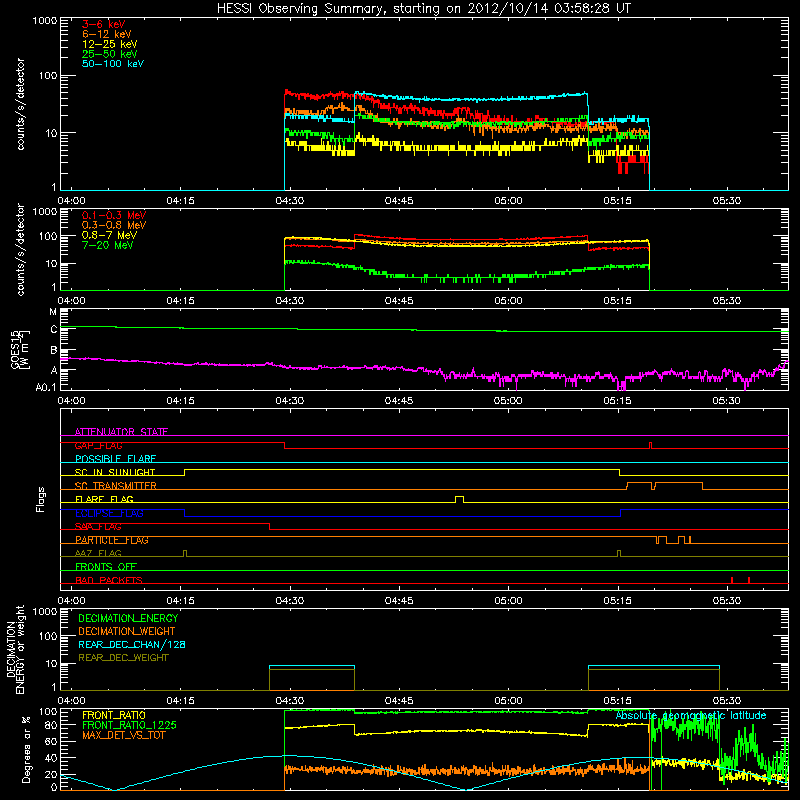
Task: Click the 0.3-0.8 MeV legend label
Action: tap(114, 225)
